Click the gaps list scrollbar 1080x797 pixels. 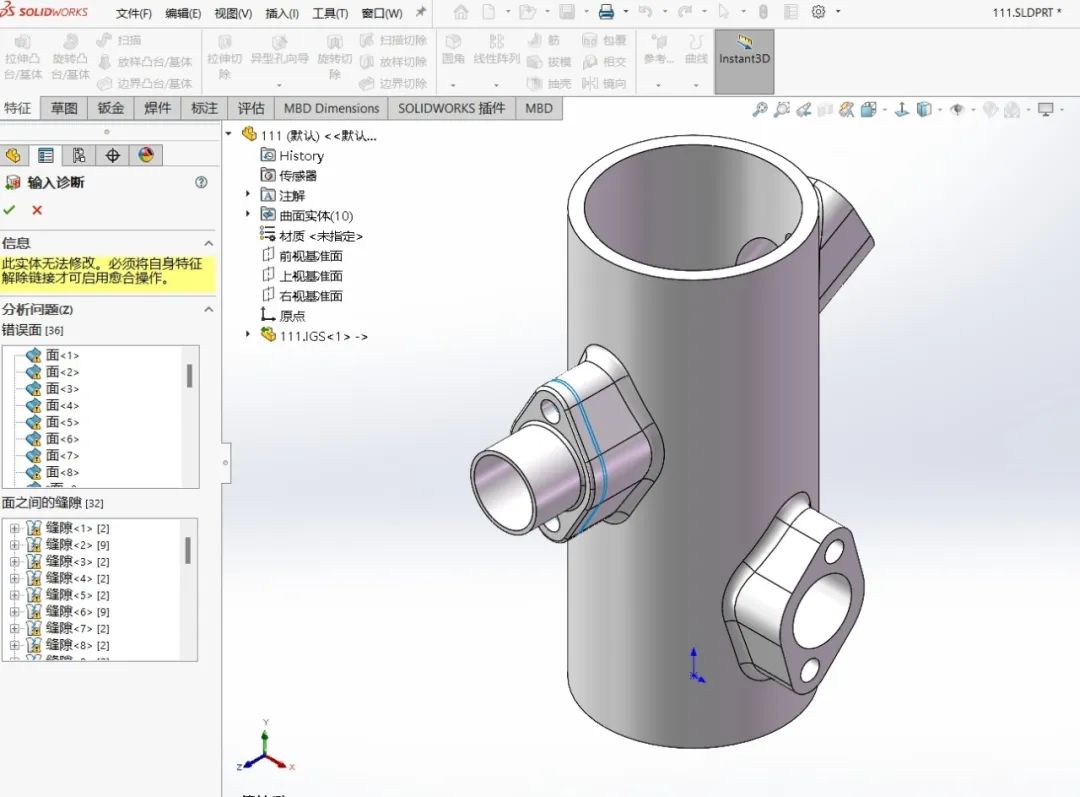pyautogui.click(x=187, y=551)
